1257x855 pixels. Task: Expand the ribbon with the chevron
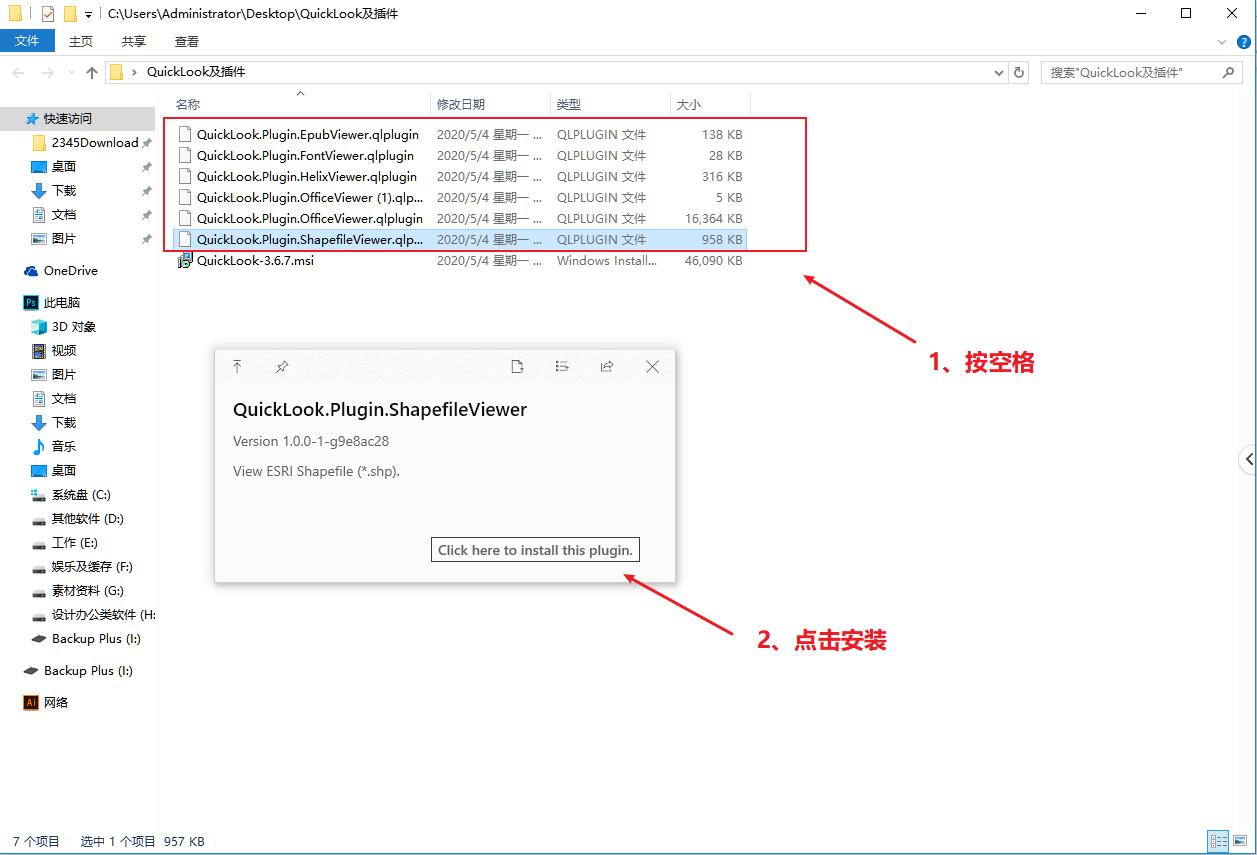[x=1221, y=42]
